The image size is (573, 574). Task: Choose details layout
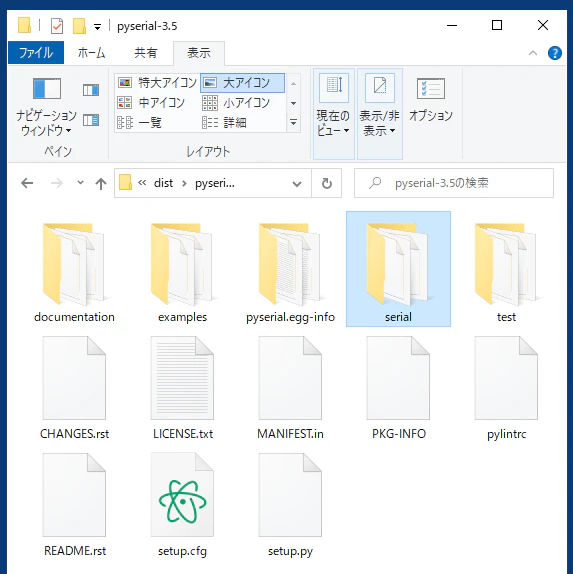click(x=224, y=122)
